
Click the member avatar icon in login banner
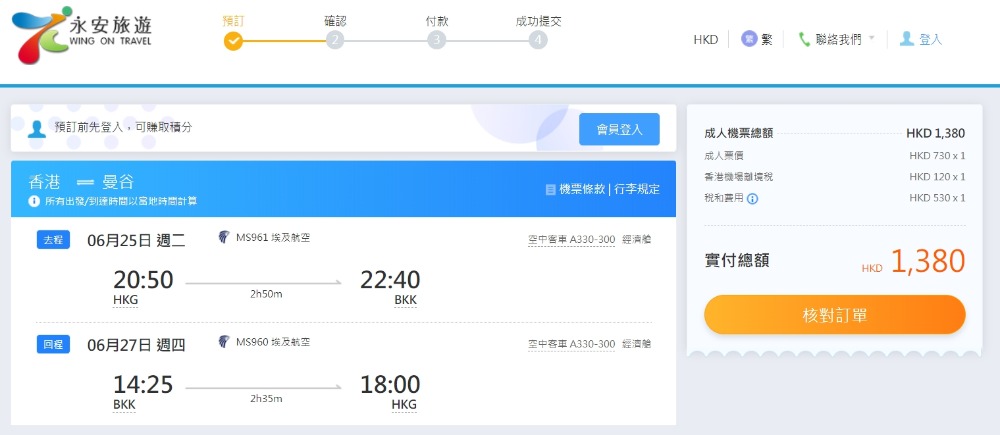37,128
